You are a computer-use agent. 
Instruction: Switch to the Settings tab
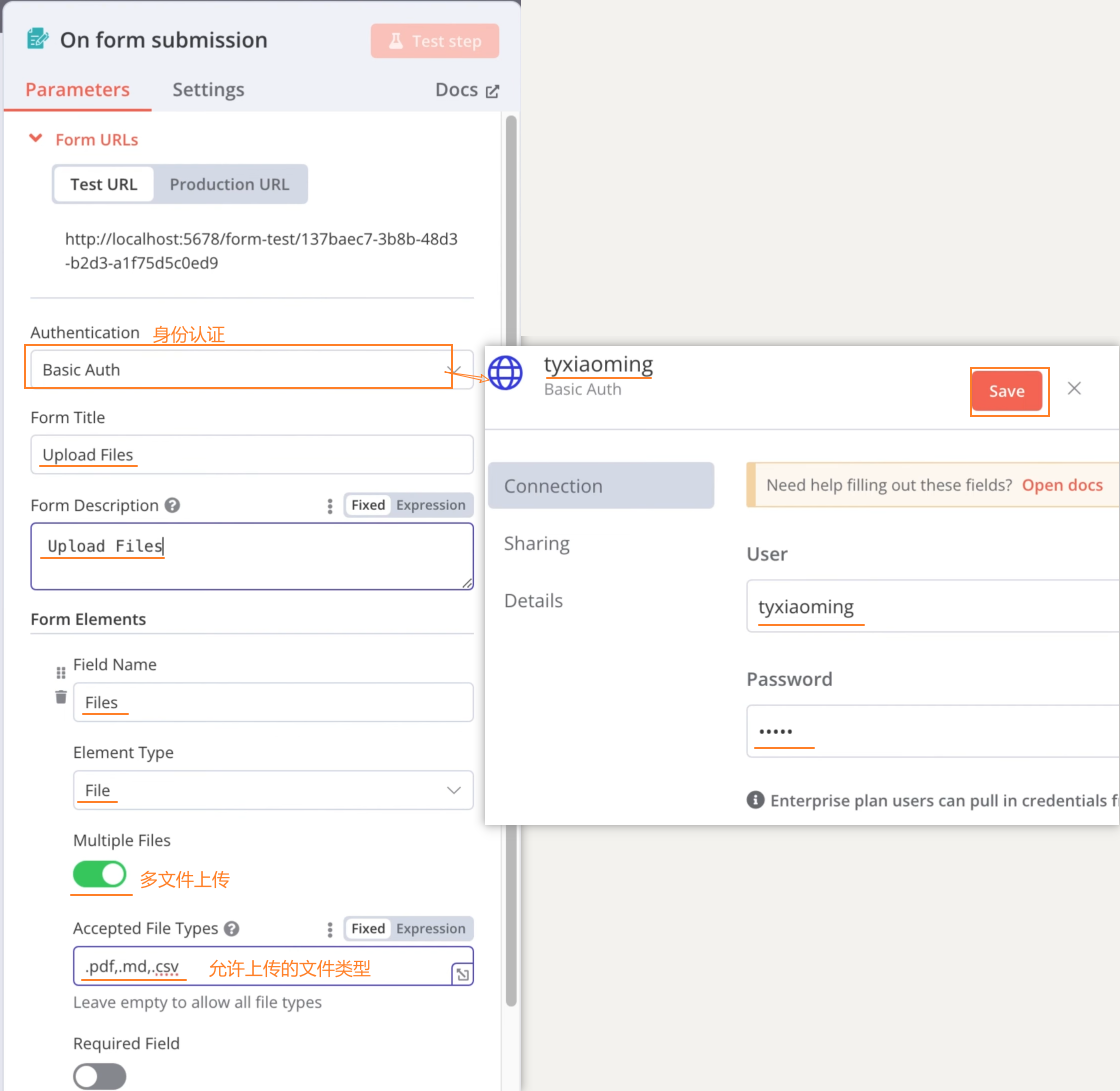click(x=208, y=90)
